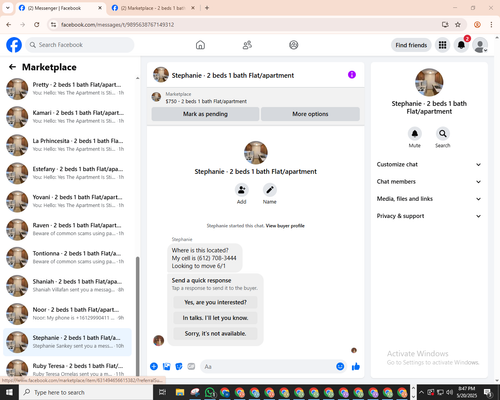Mute this conversation with the bell icon
The width and height of the screenshot is (500, 400).
(x=415, y=134)
